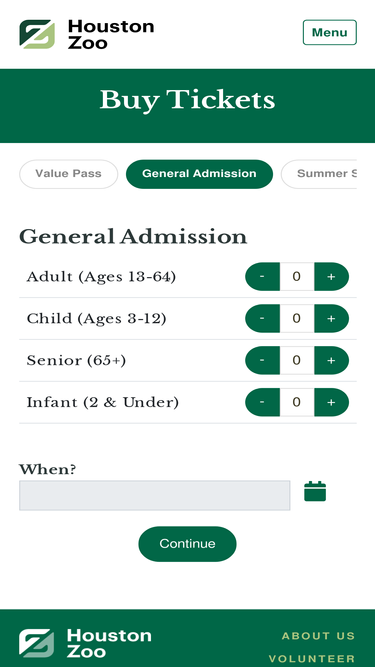Viewport: 375px width, 667px height.
Task: Open the calendar date picker icon
Action: point(315,491)
